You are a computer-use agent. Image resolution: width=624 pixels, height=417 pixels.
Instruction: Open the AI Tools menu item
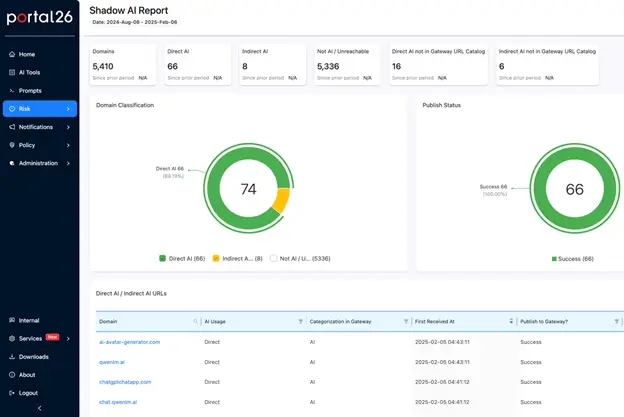[39, 72]
